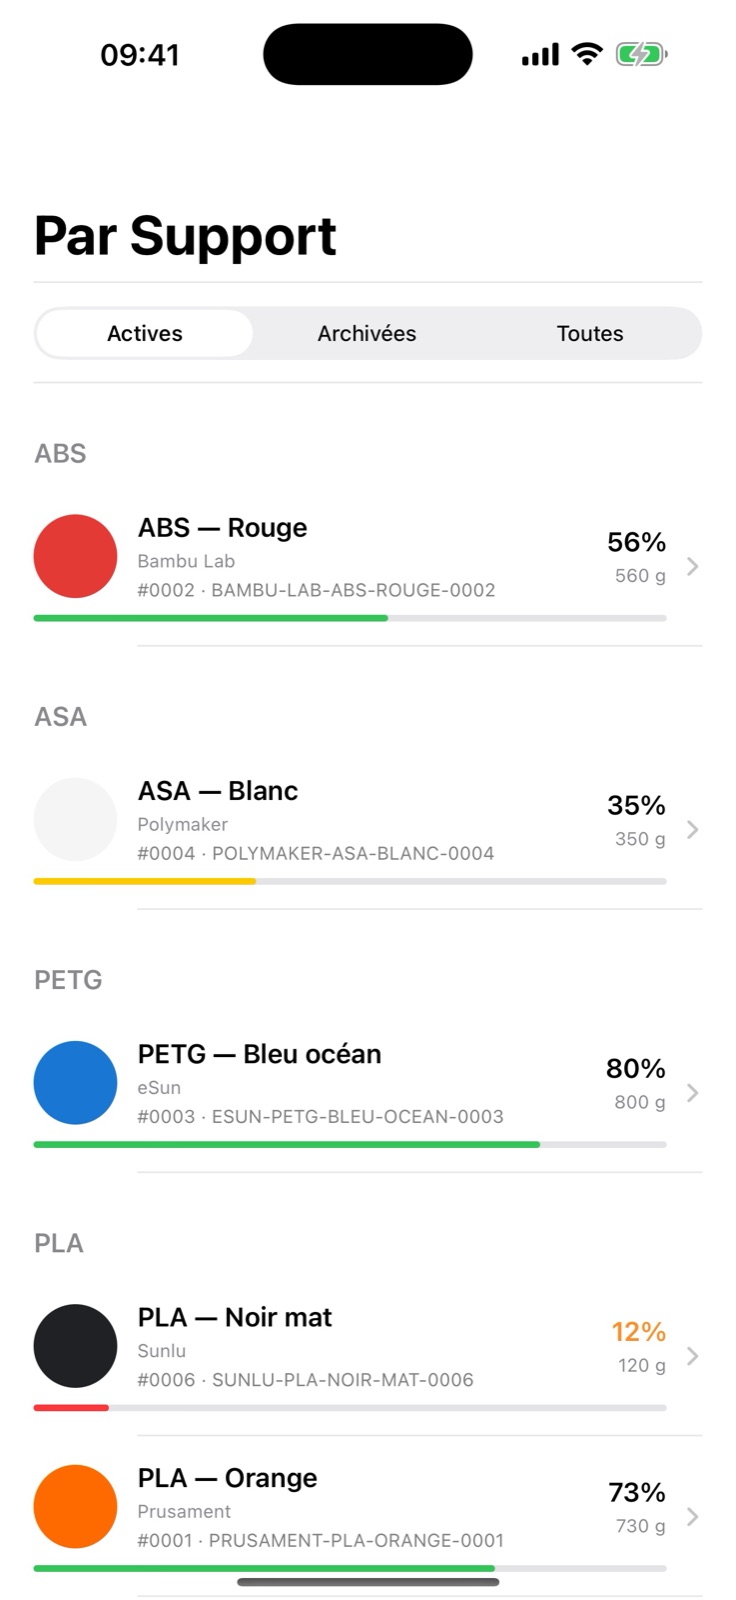Click the green PETG remaining progress bar
This screenshot has height=1600, width=736.
pos(287,1144)
